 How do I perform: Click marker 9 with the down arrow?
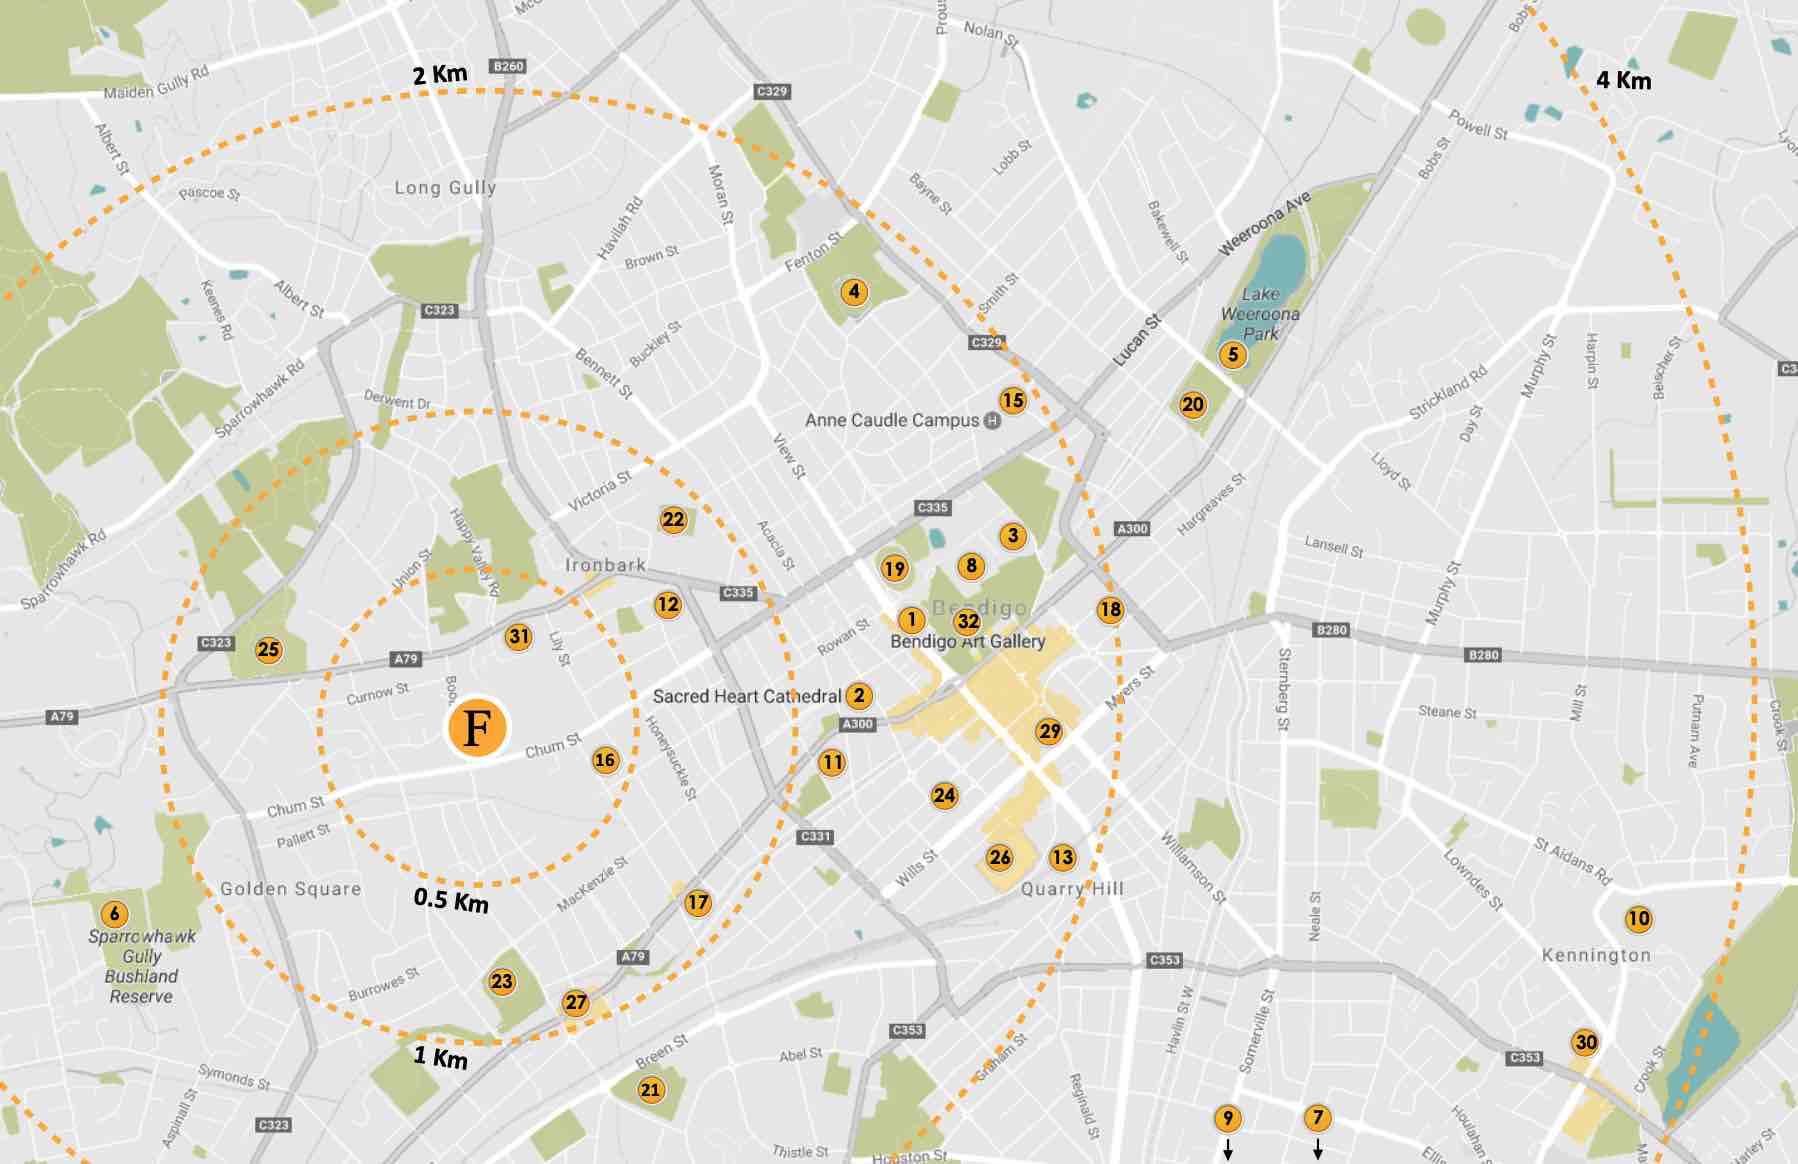point(1227,1118)
